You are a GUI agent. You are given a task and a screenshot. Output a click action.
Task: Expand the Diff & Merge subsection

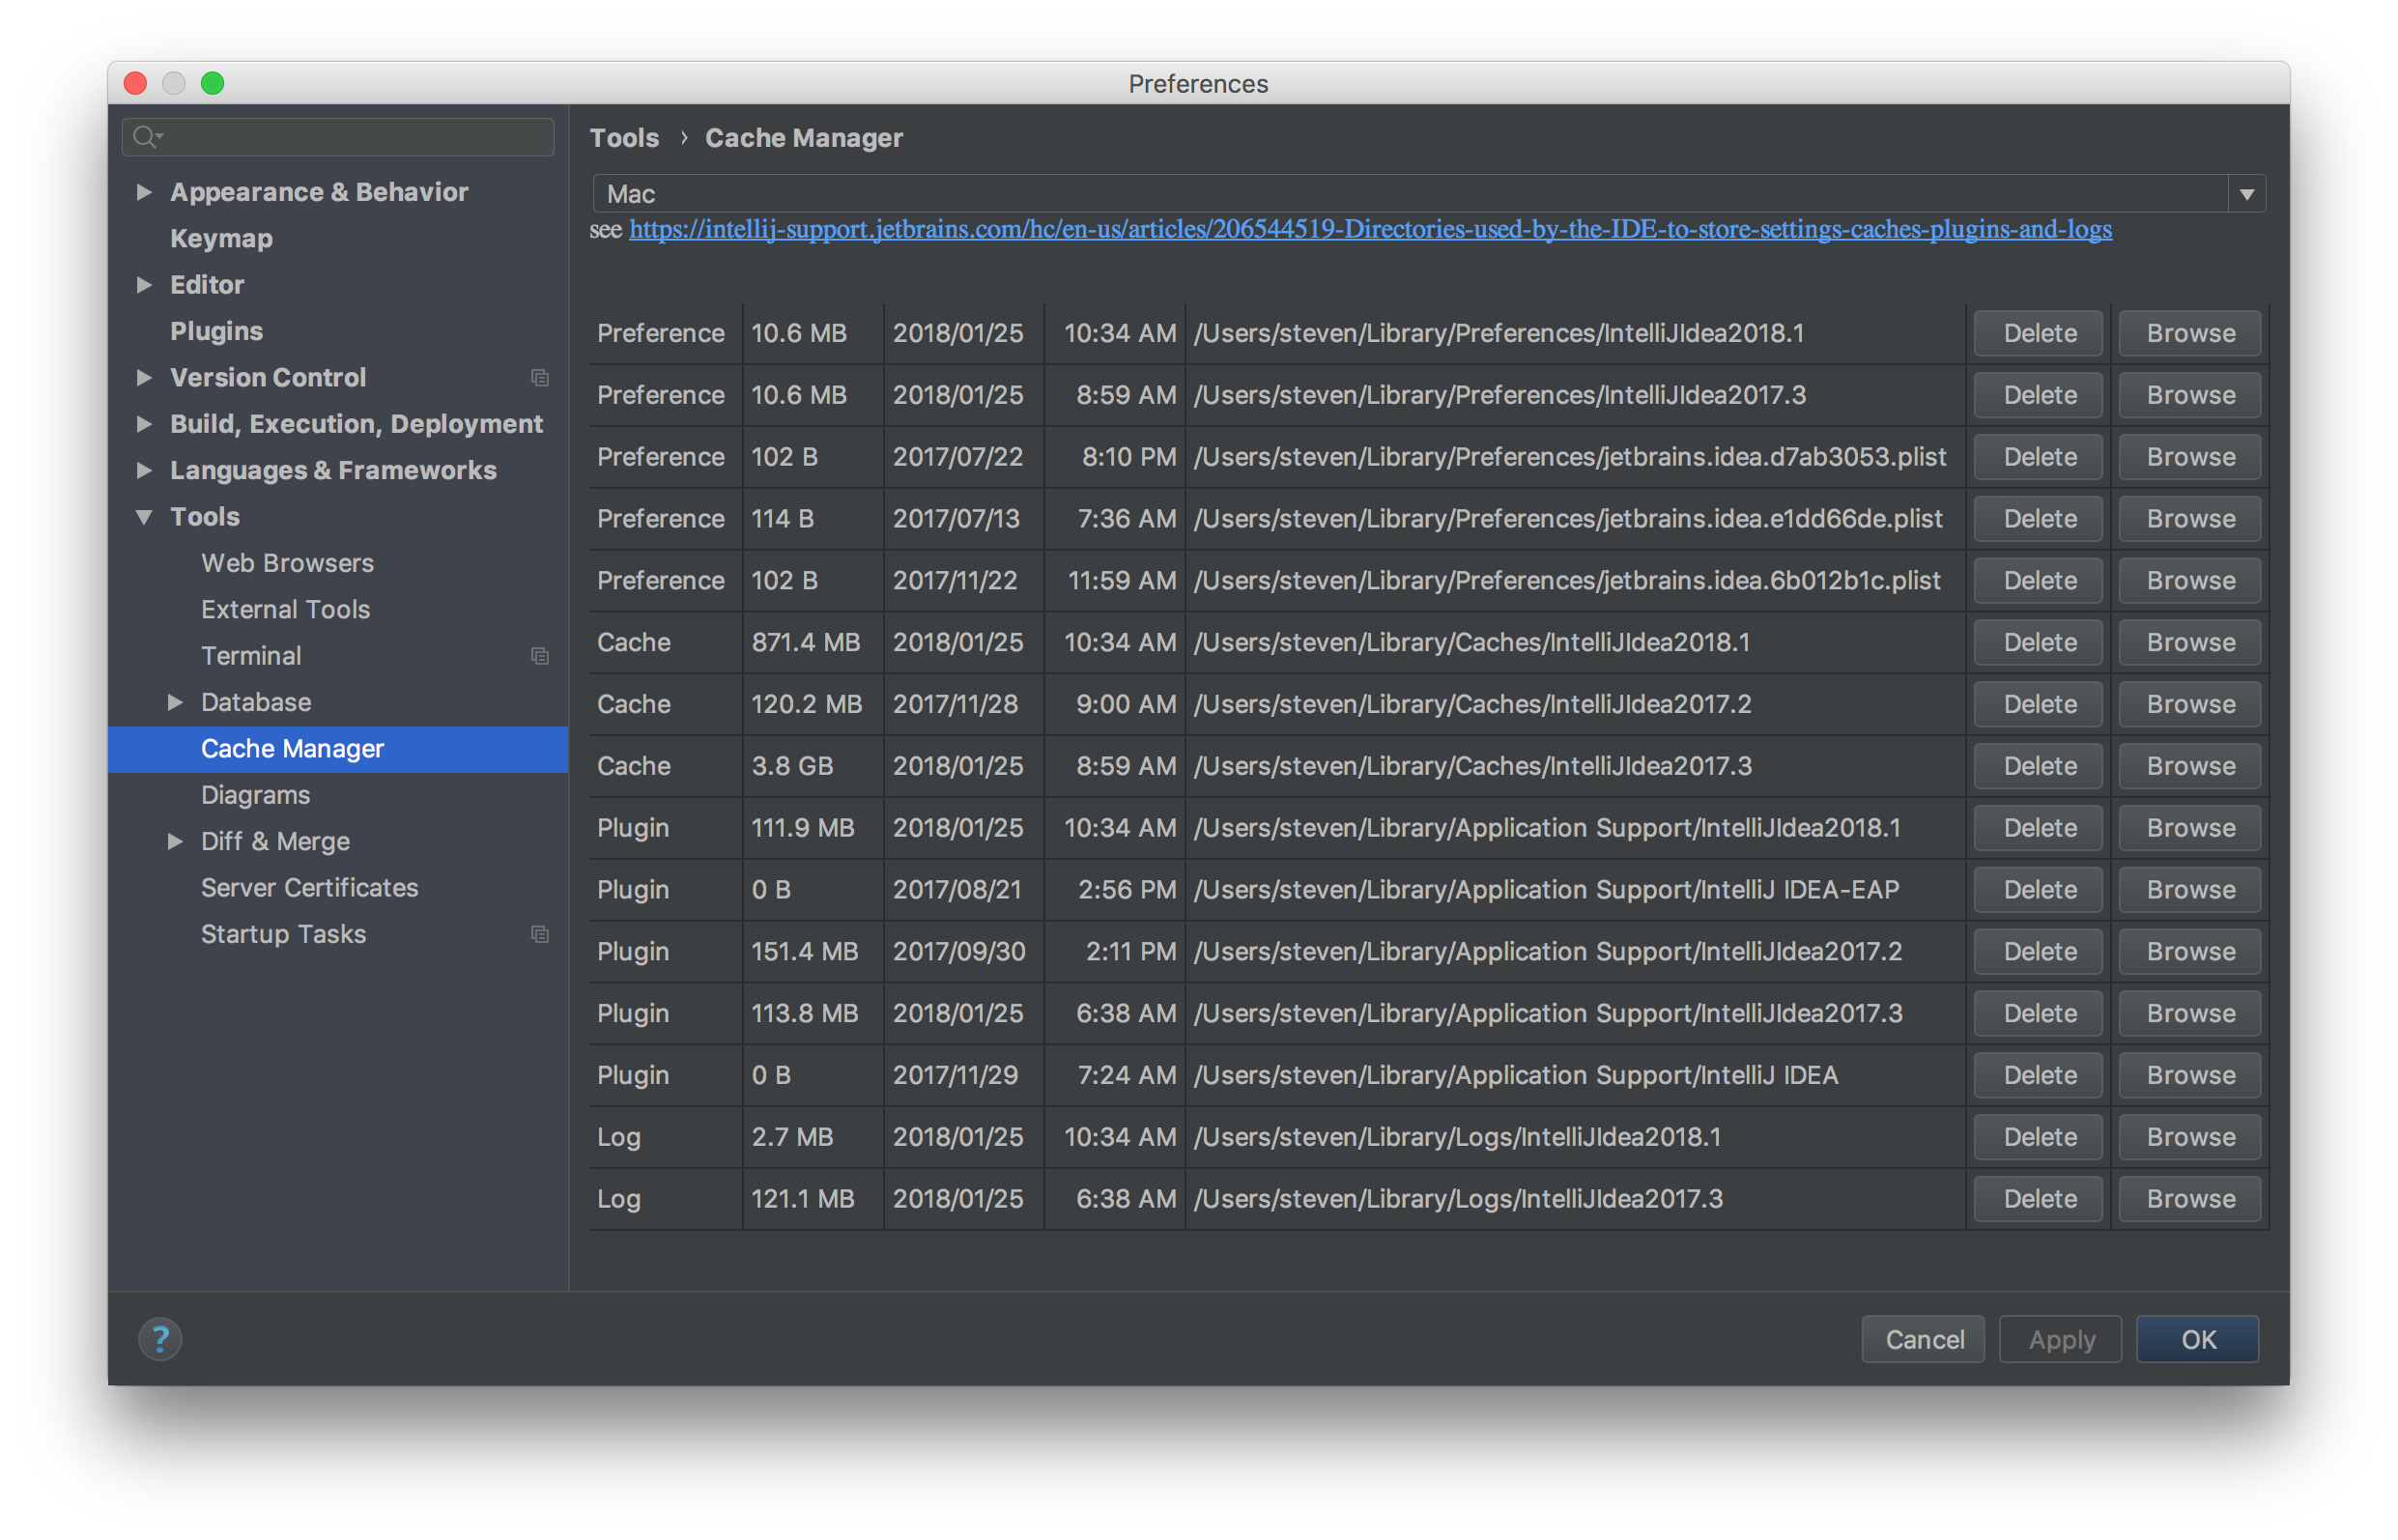pyautogui.click(x=175, y=841)
